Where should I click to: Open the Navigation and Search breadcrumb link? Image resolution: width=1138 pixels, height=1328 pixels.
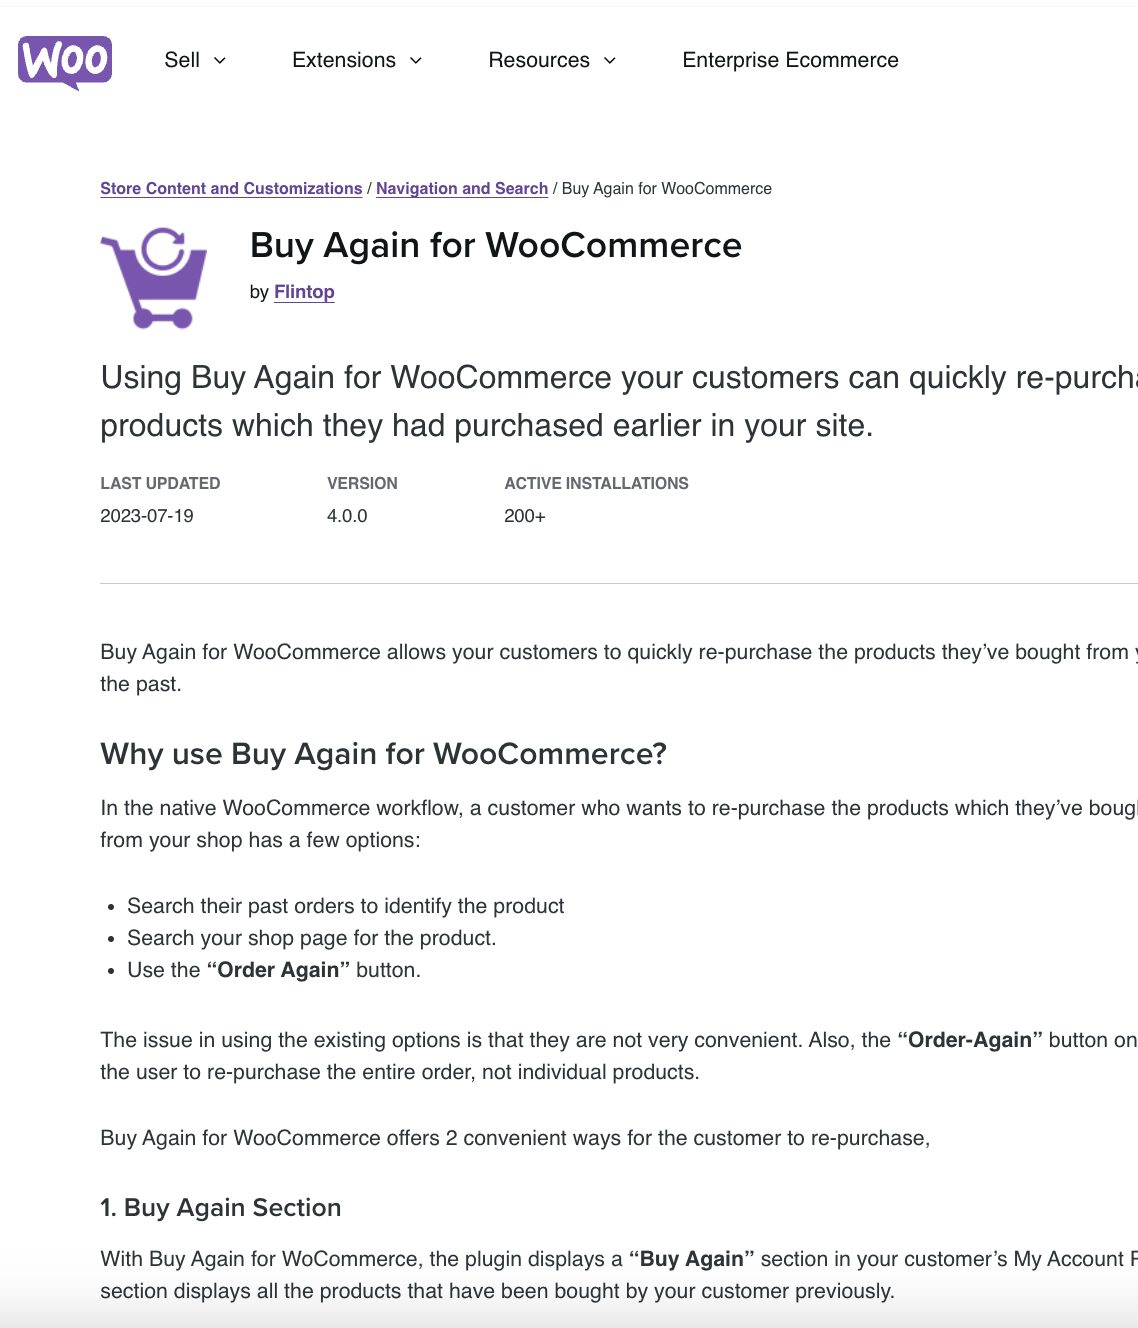[461, 188]
